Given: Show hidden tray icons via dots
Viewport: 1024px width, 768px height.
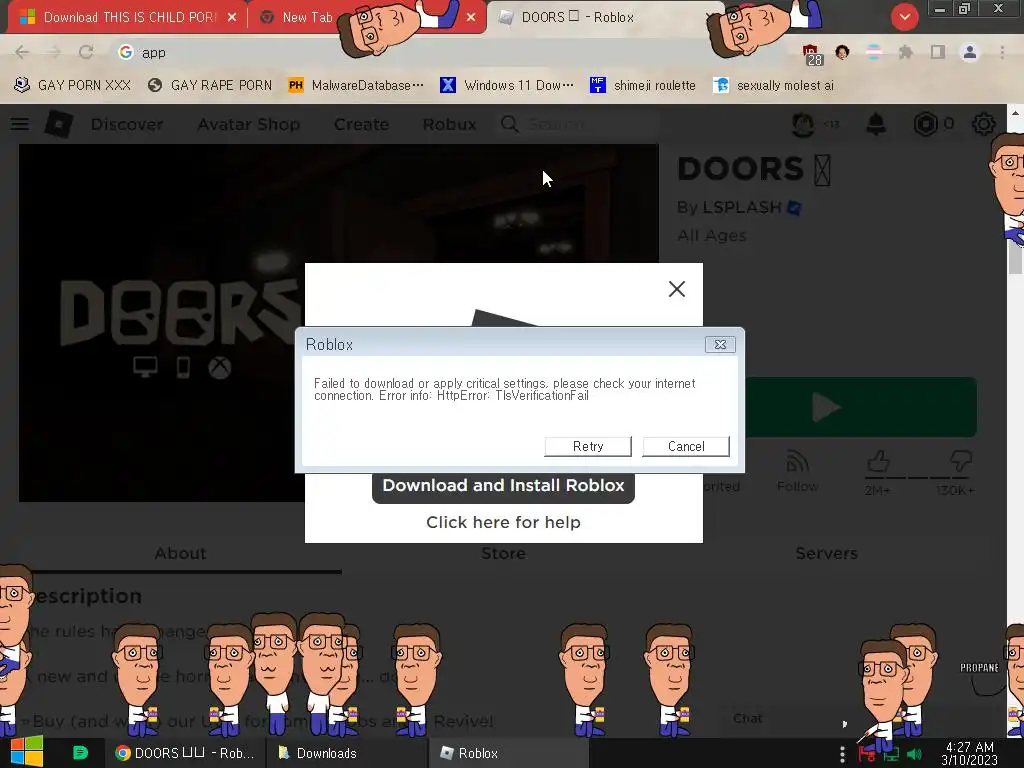Looking at the screenshot, I should click(842, 754).
